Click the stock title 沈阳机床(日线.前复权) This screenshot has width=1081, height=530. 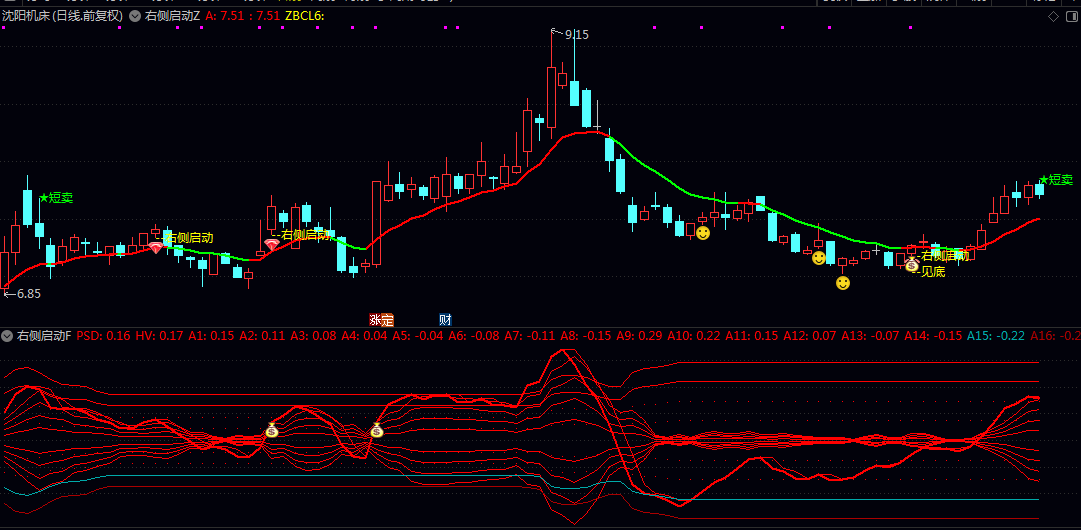point(62,16)
